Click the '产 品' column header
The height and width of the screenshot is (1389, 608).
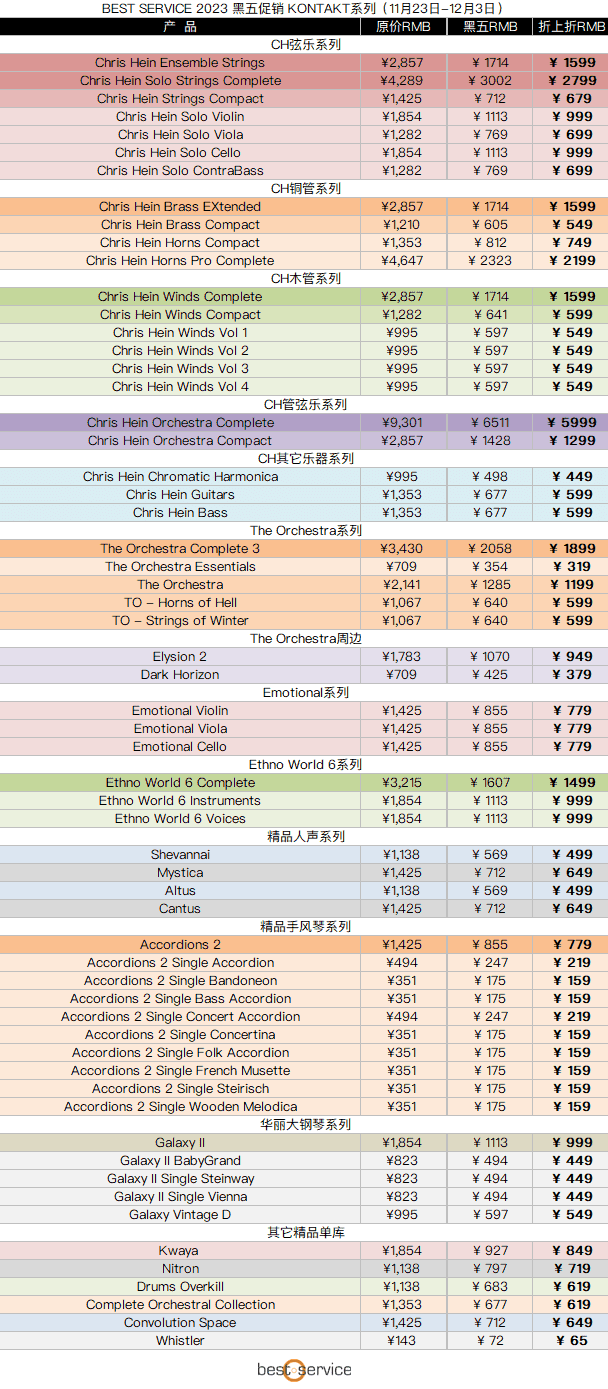tap(180, 26)
